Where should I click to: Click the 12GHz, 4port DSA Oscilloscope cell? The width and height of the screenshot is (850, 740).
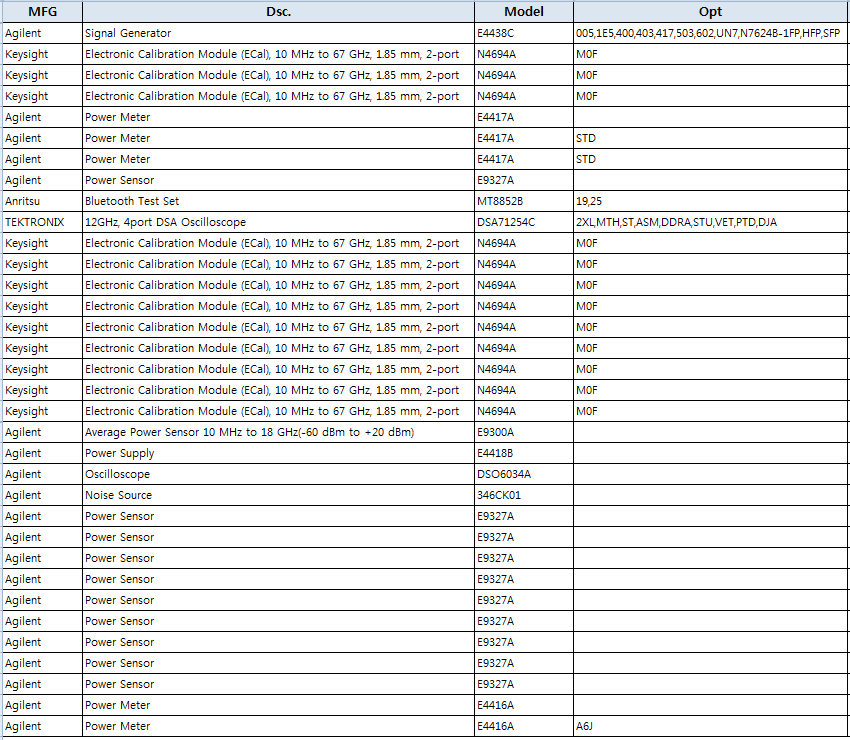[x=278, y=222]
